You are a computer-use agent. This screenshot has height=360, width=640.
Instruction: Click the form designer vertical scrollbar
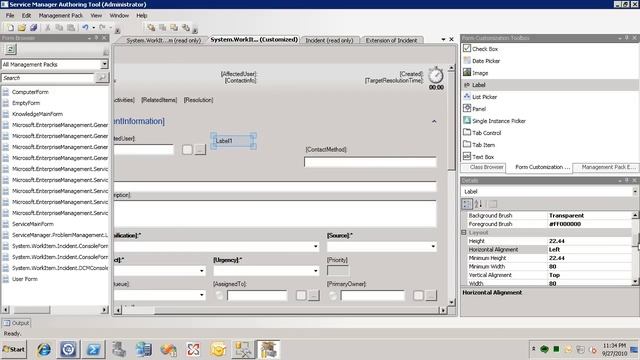coord(451,185)
